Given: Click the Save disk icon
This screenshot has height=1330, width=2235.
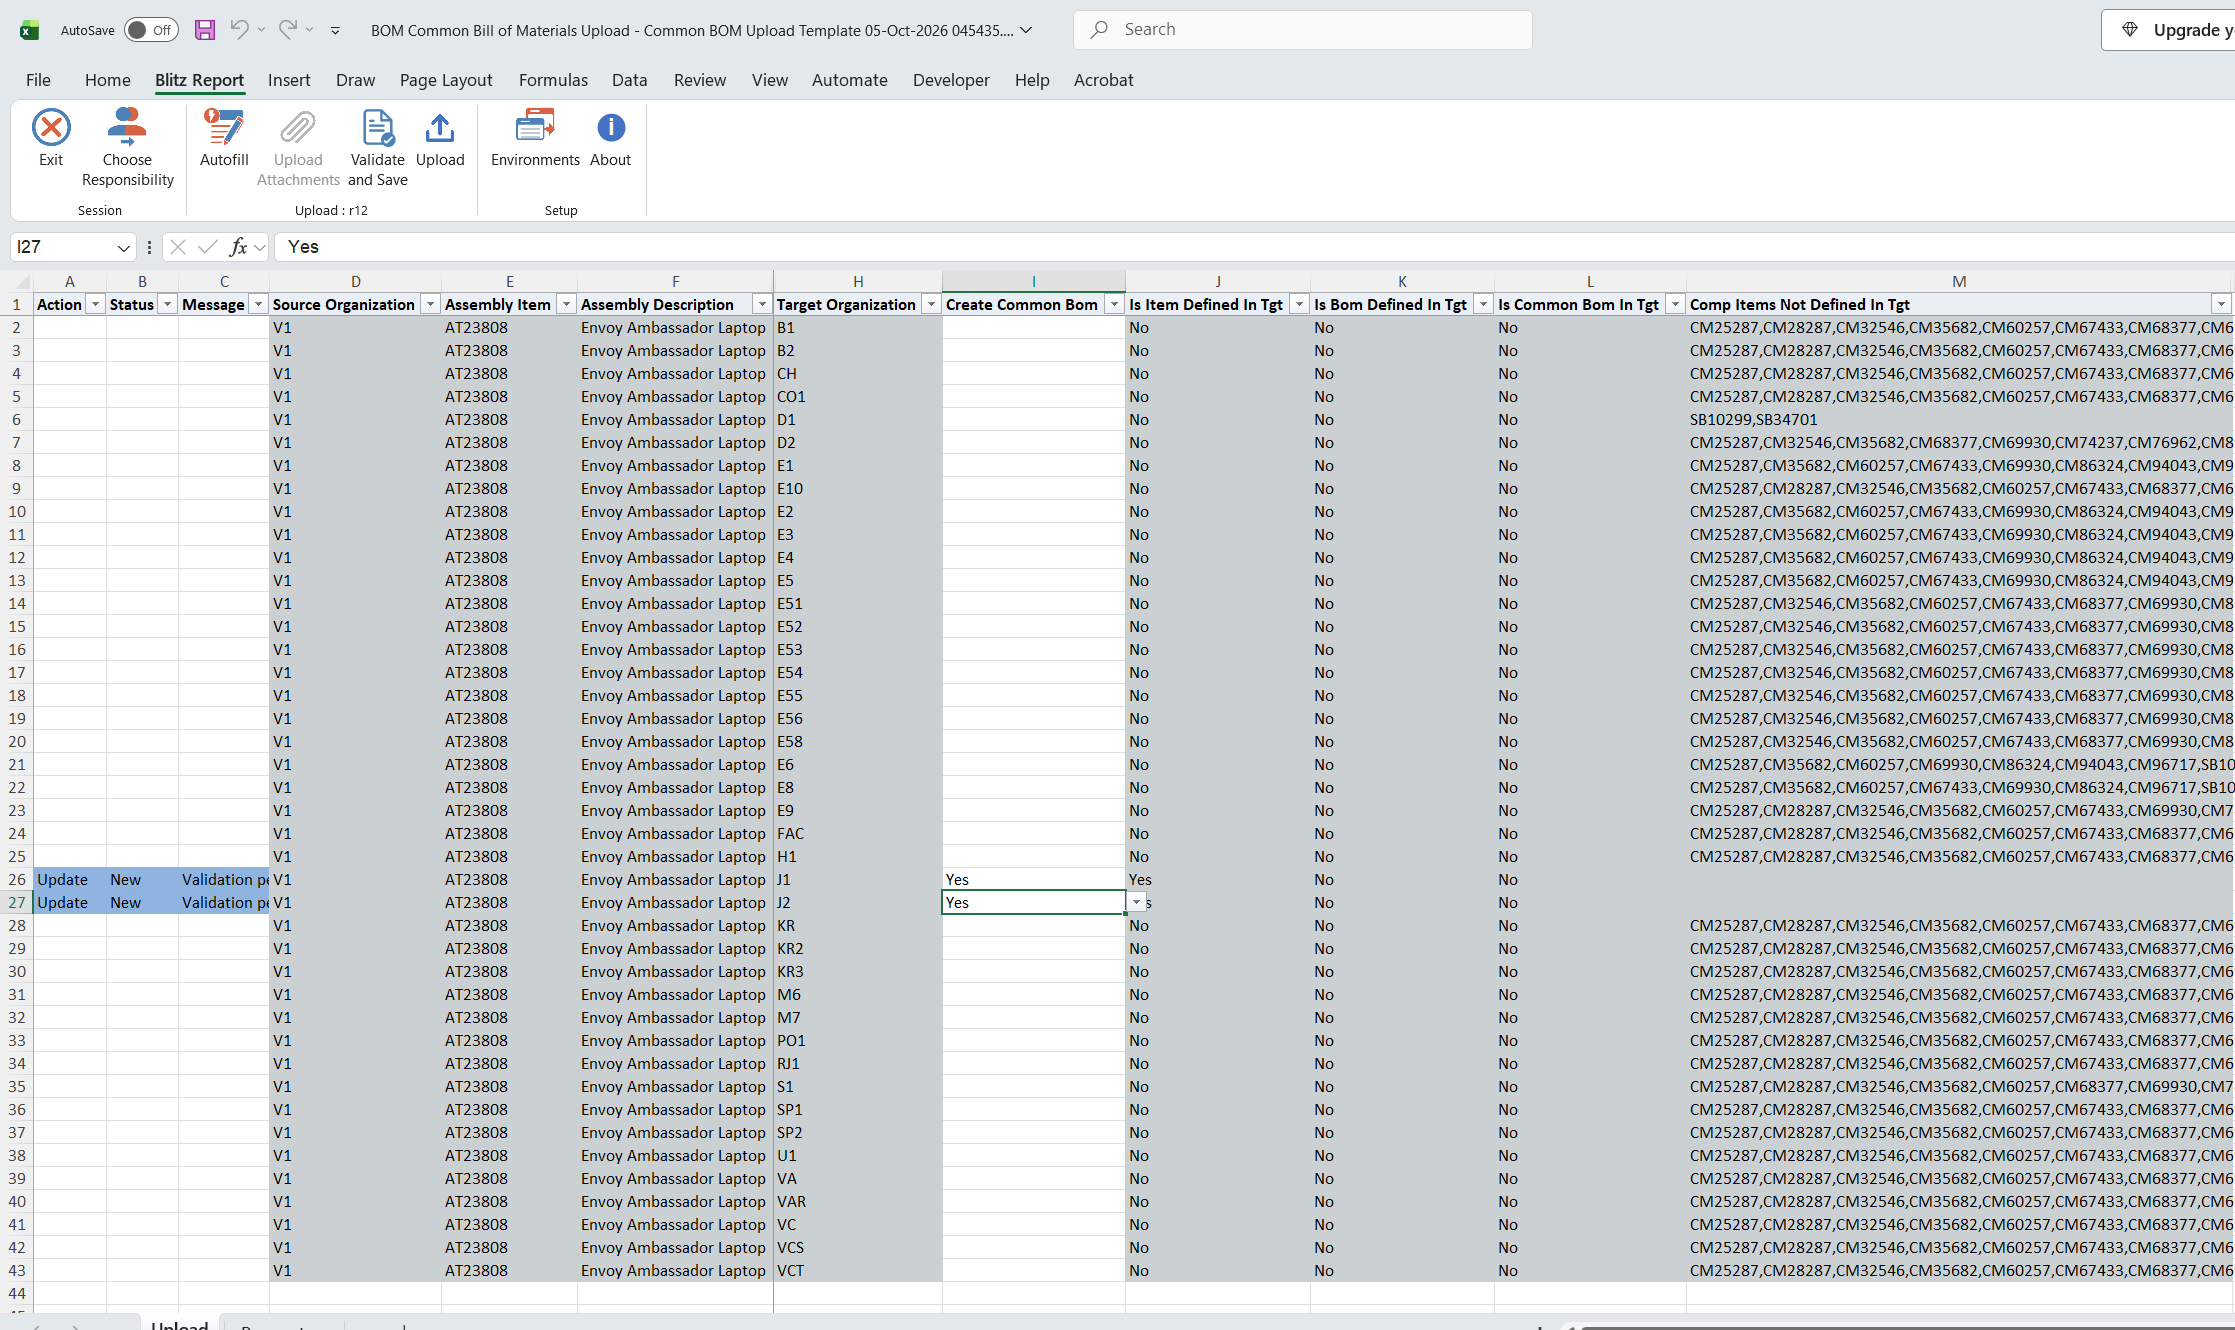Looking at the screenshot, I should click(x=205, y=30).
